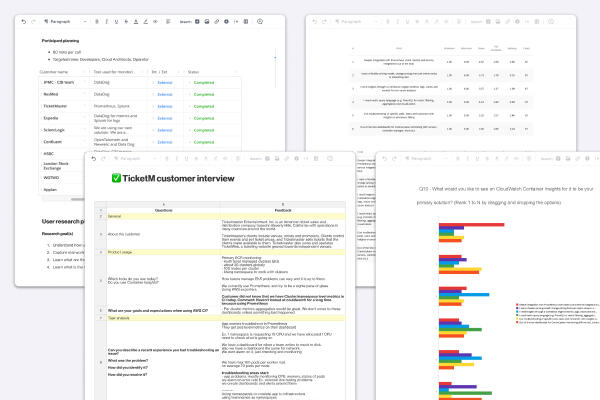Redo in top-right ratings table window
Image resolution: width=600 pixels, height=400 pixels.
click(324, 22)
